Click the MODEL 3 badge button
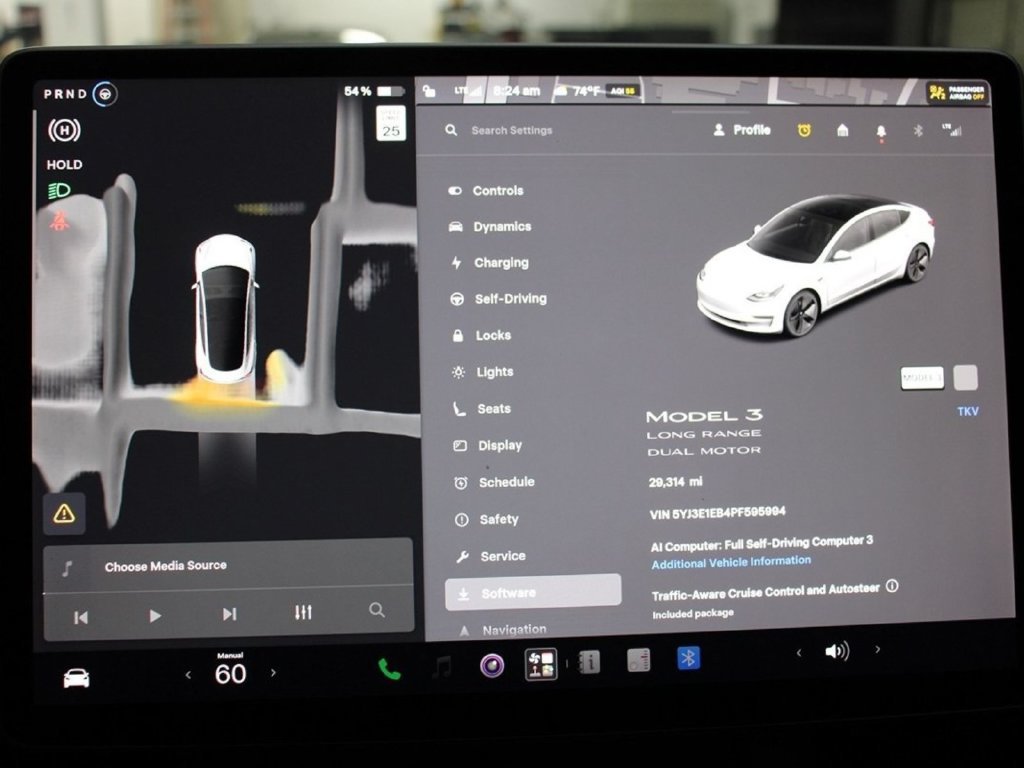Screen dimensions: 1024x768 922,377
